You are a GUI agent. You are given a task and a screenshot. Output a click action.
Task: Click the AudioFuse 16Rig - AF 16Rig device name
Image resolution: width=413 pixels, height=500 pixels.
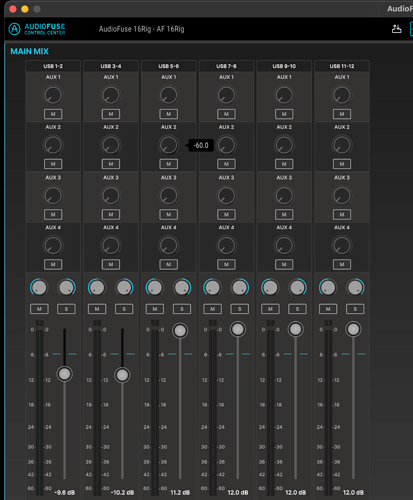coord(141,29)
